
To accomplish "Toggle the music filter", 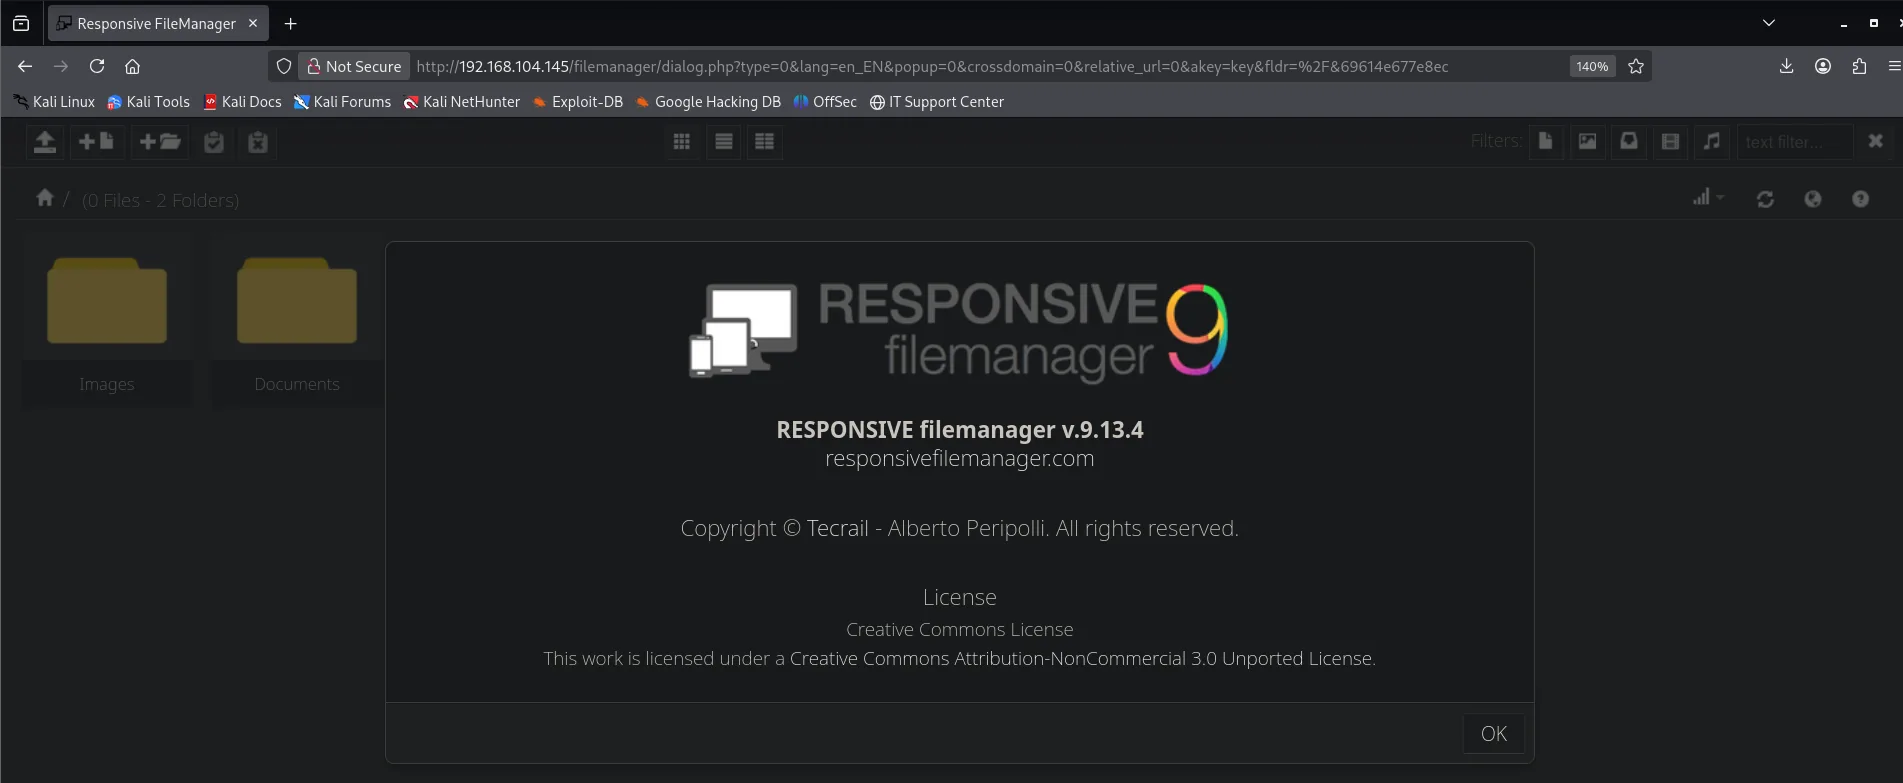I will (x=1712, y=141).
